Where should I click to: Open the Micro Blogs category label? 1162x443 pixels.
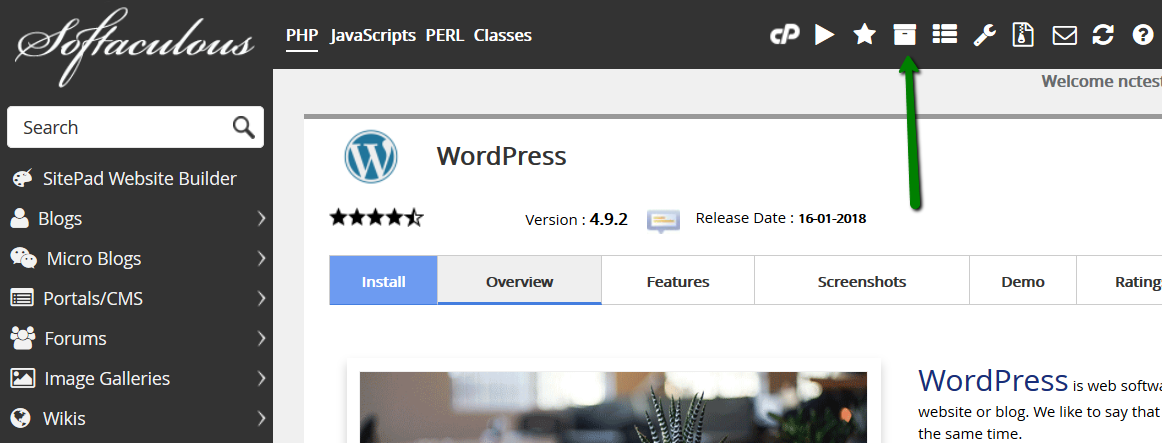94,259
